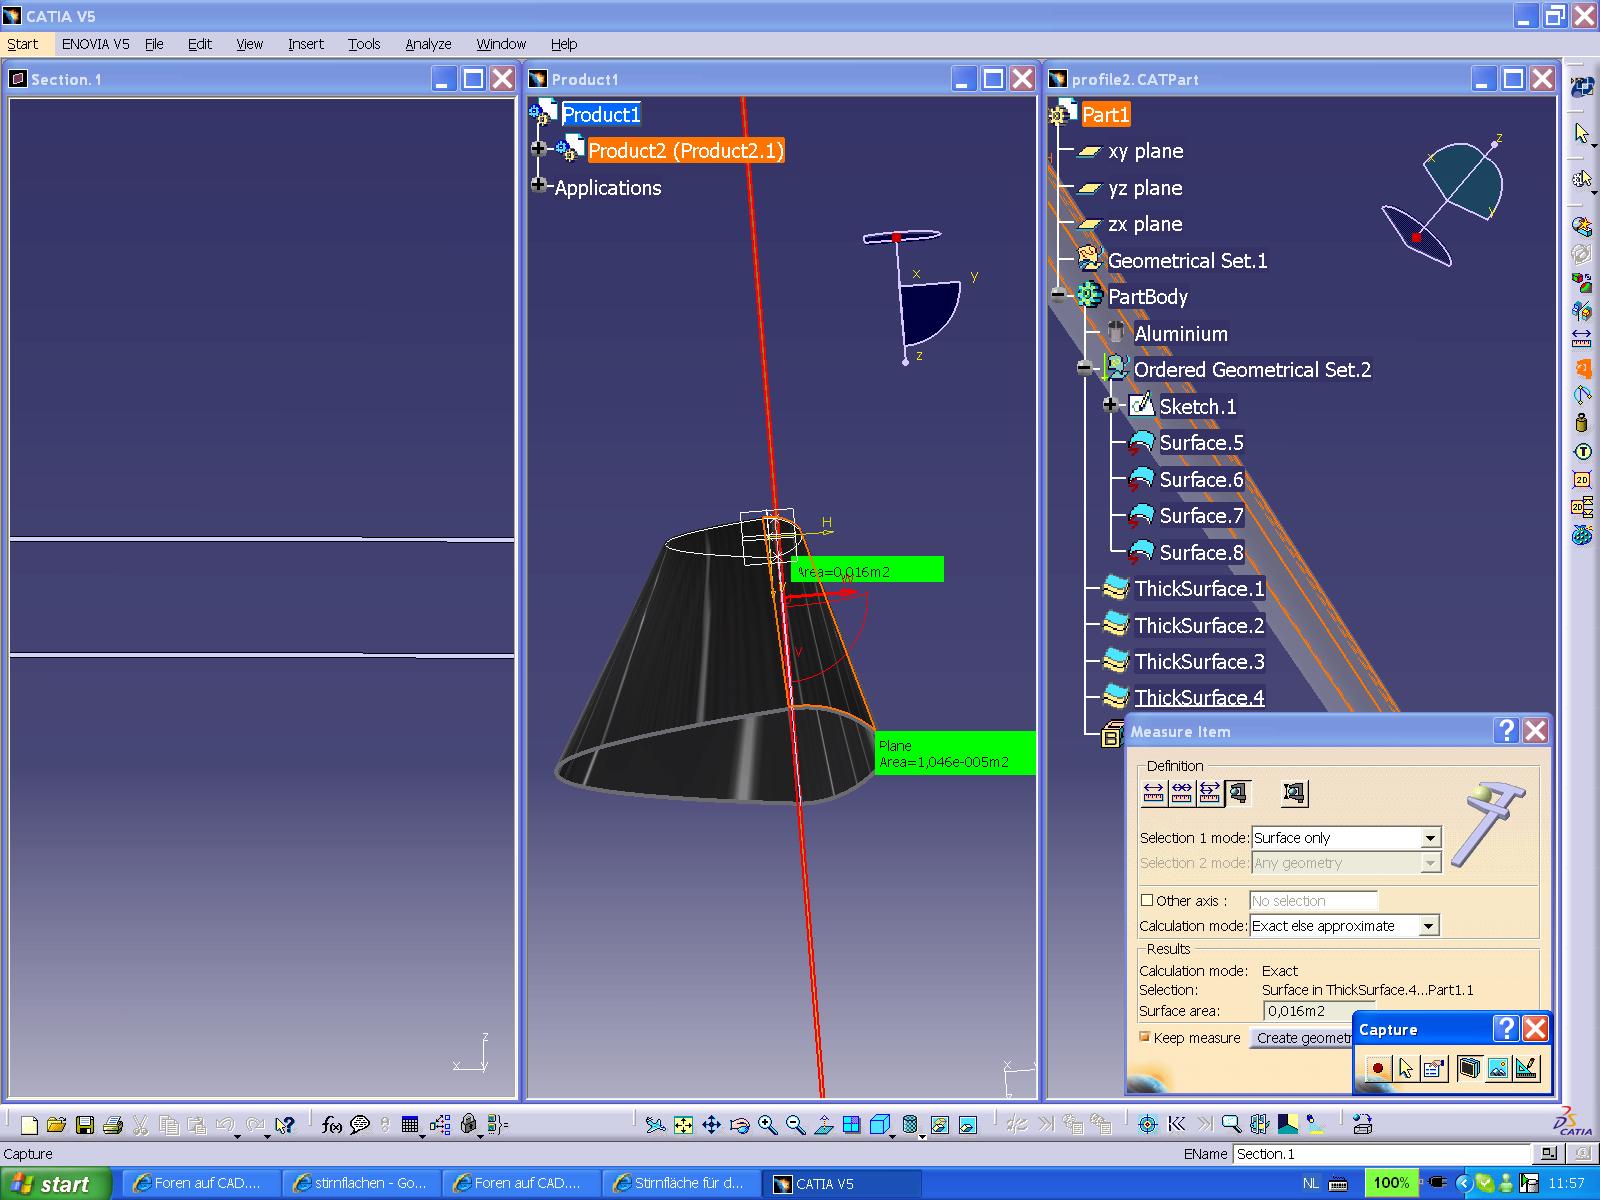The image size is (1600, 1200).
Task: Select the Aluminium material node
Action: (1180, 333)
